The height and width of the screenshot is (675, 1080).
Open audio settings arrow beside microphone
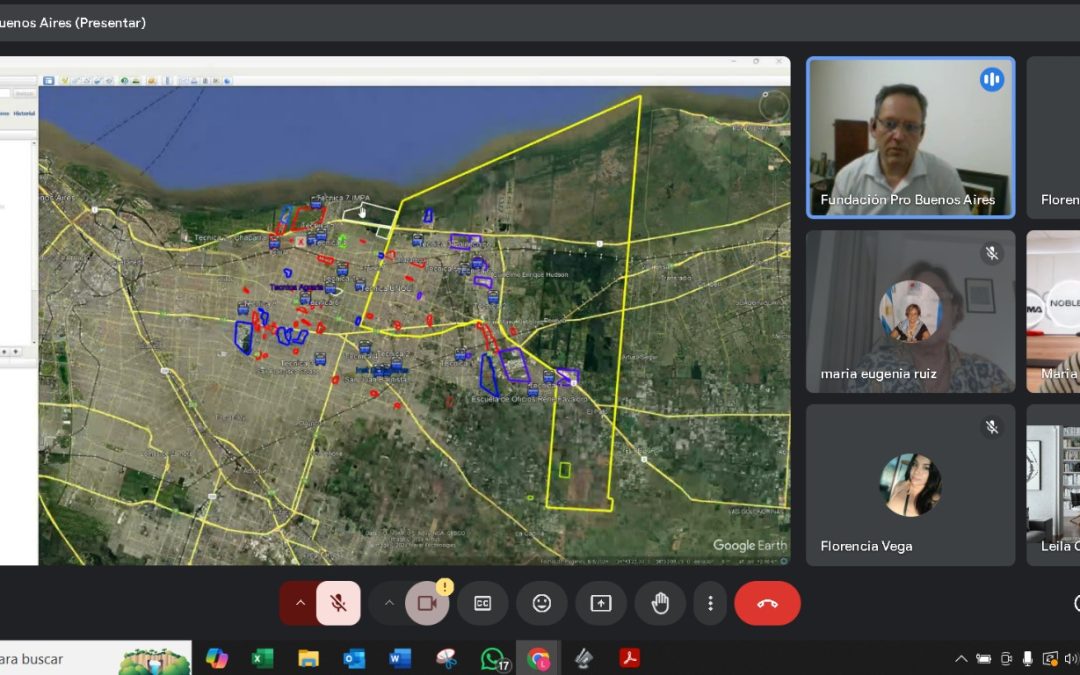coord(299,603)
